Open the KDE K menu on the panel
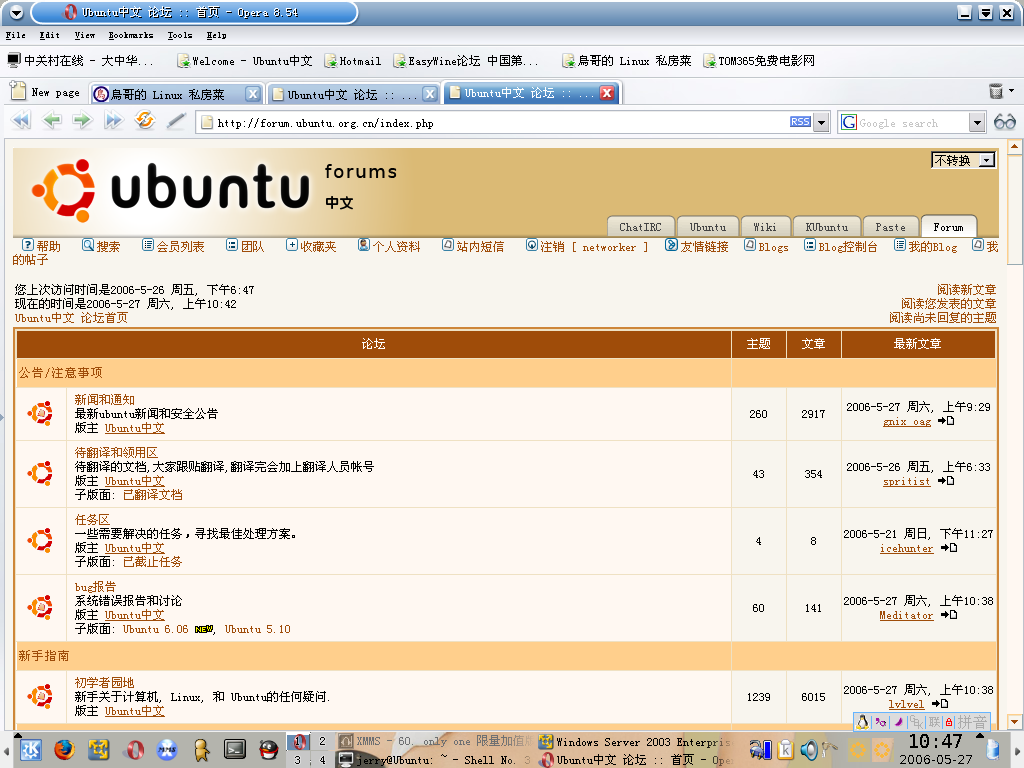 click(x=30, y=750)
